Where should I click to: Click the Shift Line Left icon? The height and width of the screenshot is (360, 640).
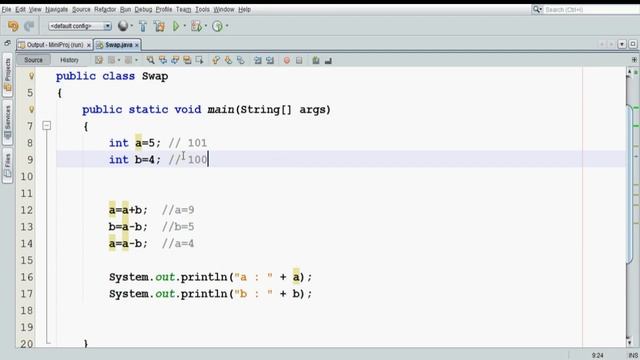[x=258, y=60]
